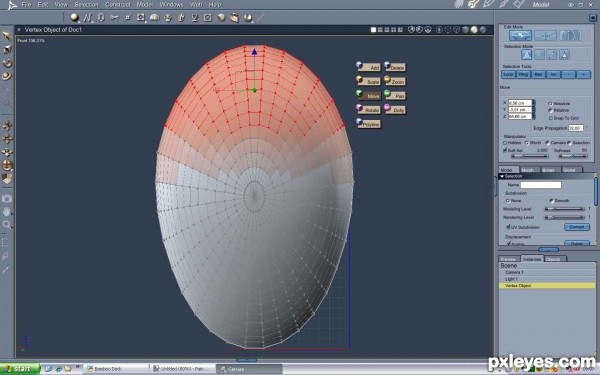Click the Ring selection tool button

(523, 75)
